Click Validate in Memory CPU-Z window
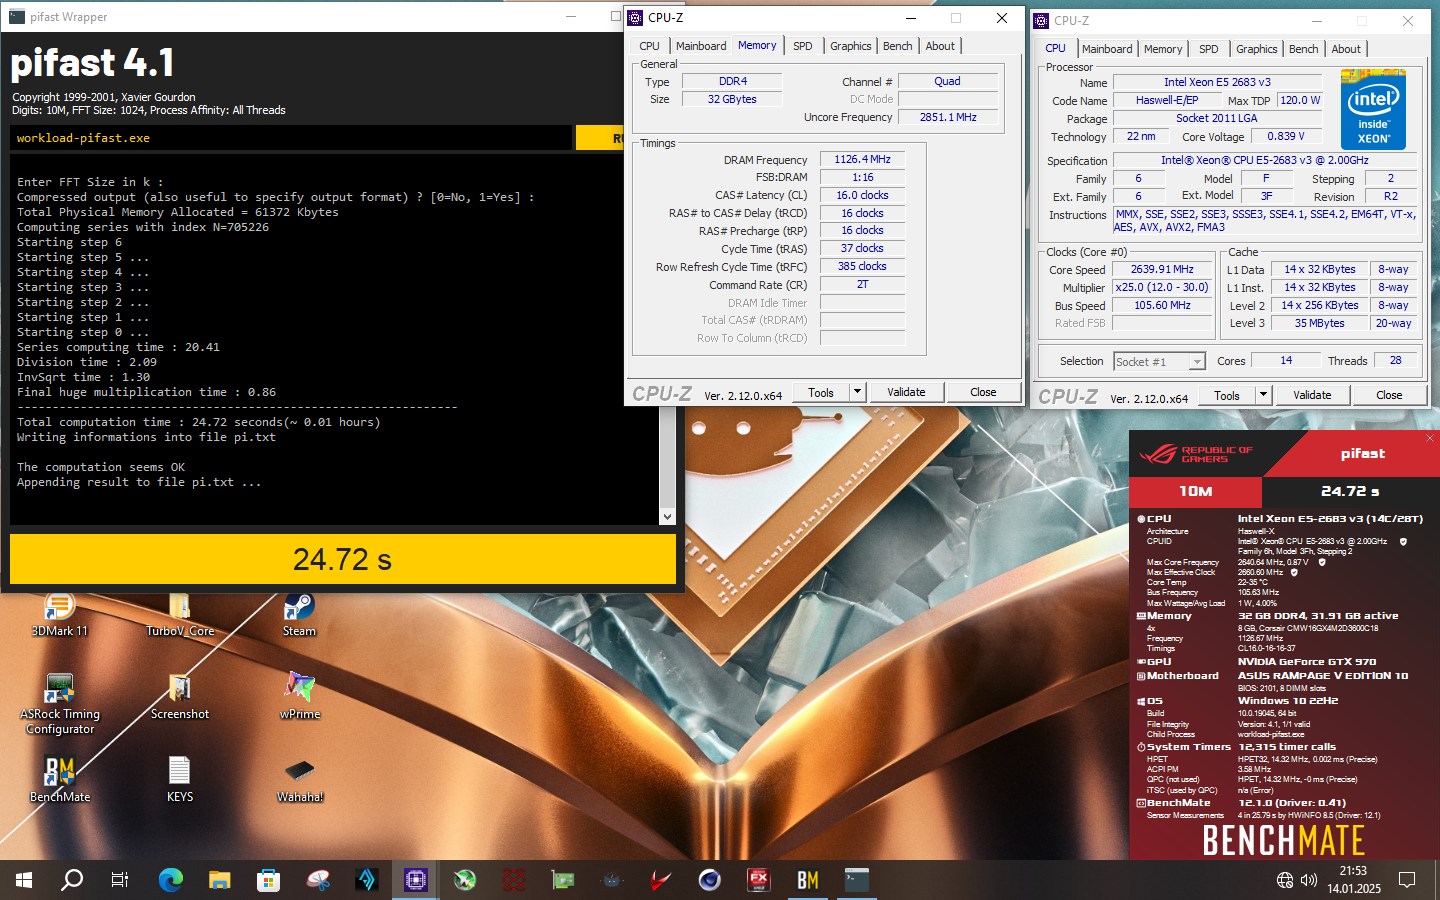This screenshot has width=1440, height=900. pos(906,392)
